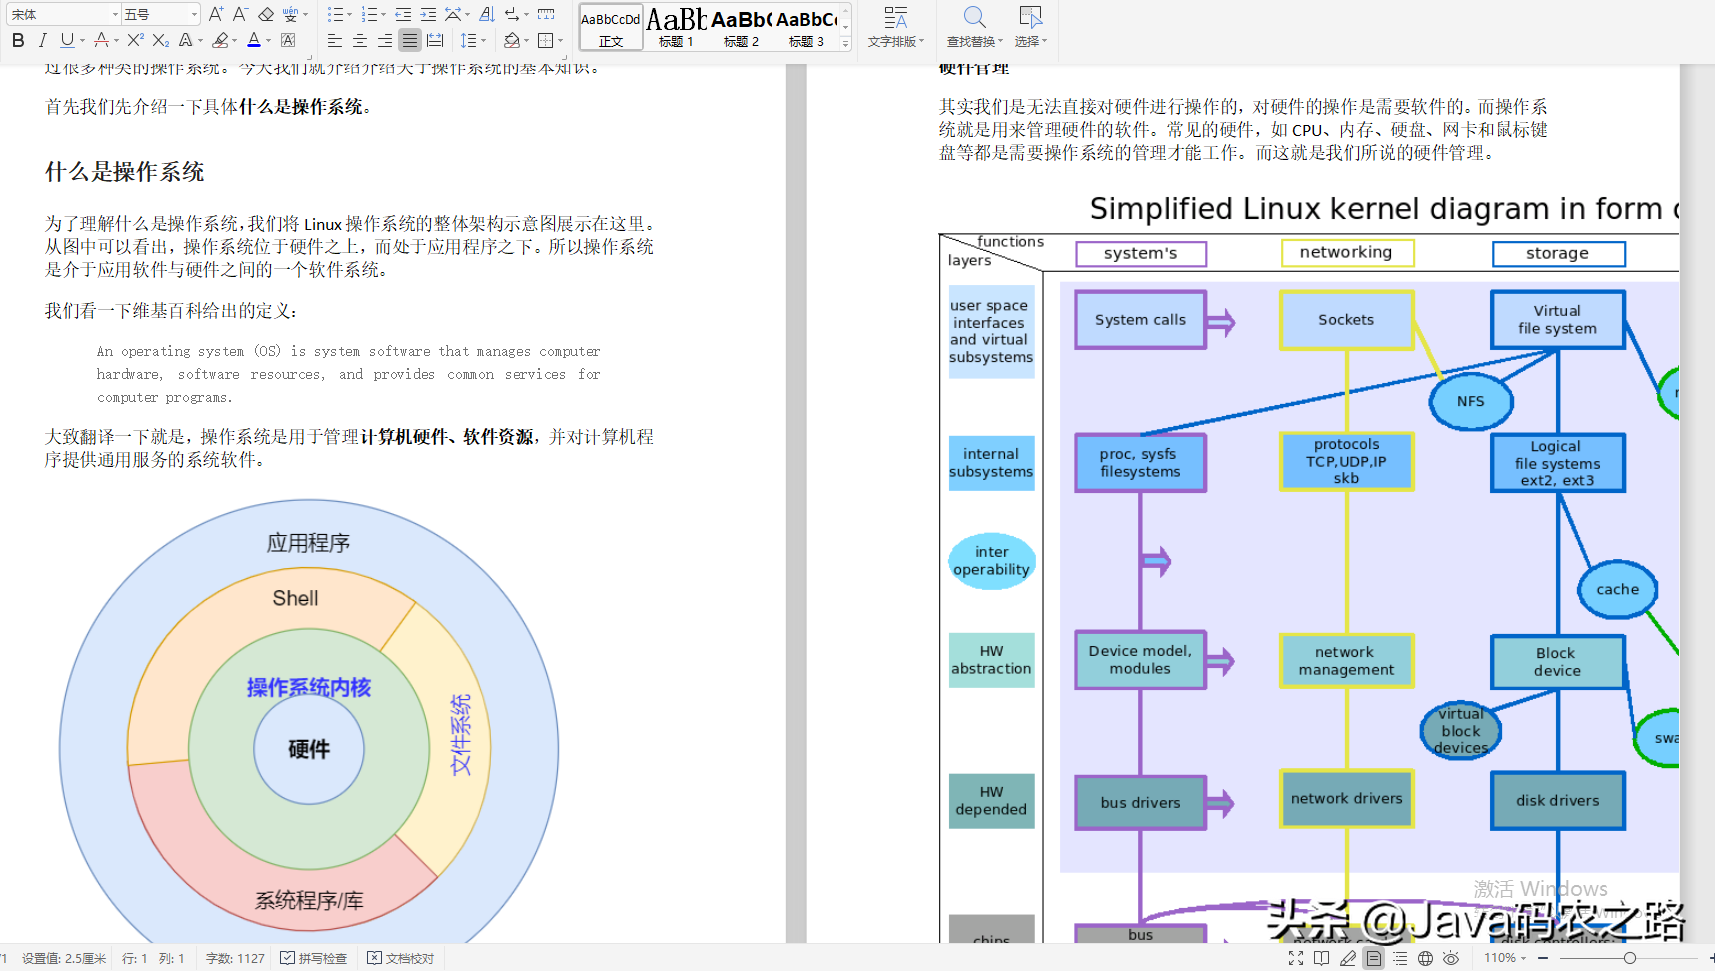The width and height of the screenshot is (1715, 971).
Task: Click the line spacing icon
Action: (x=468, y=41)
